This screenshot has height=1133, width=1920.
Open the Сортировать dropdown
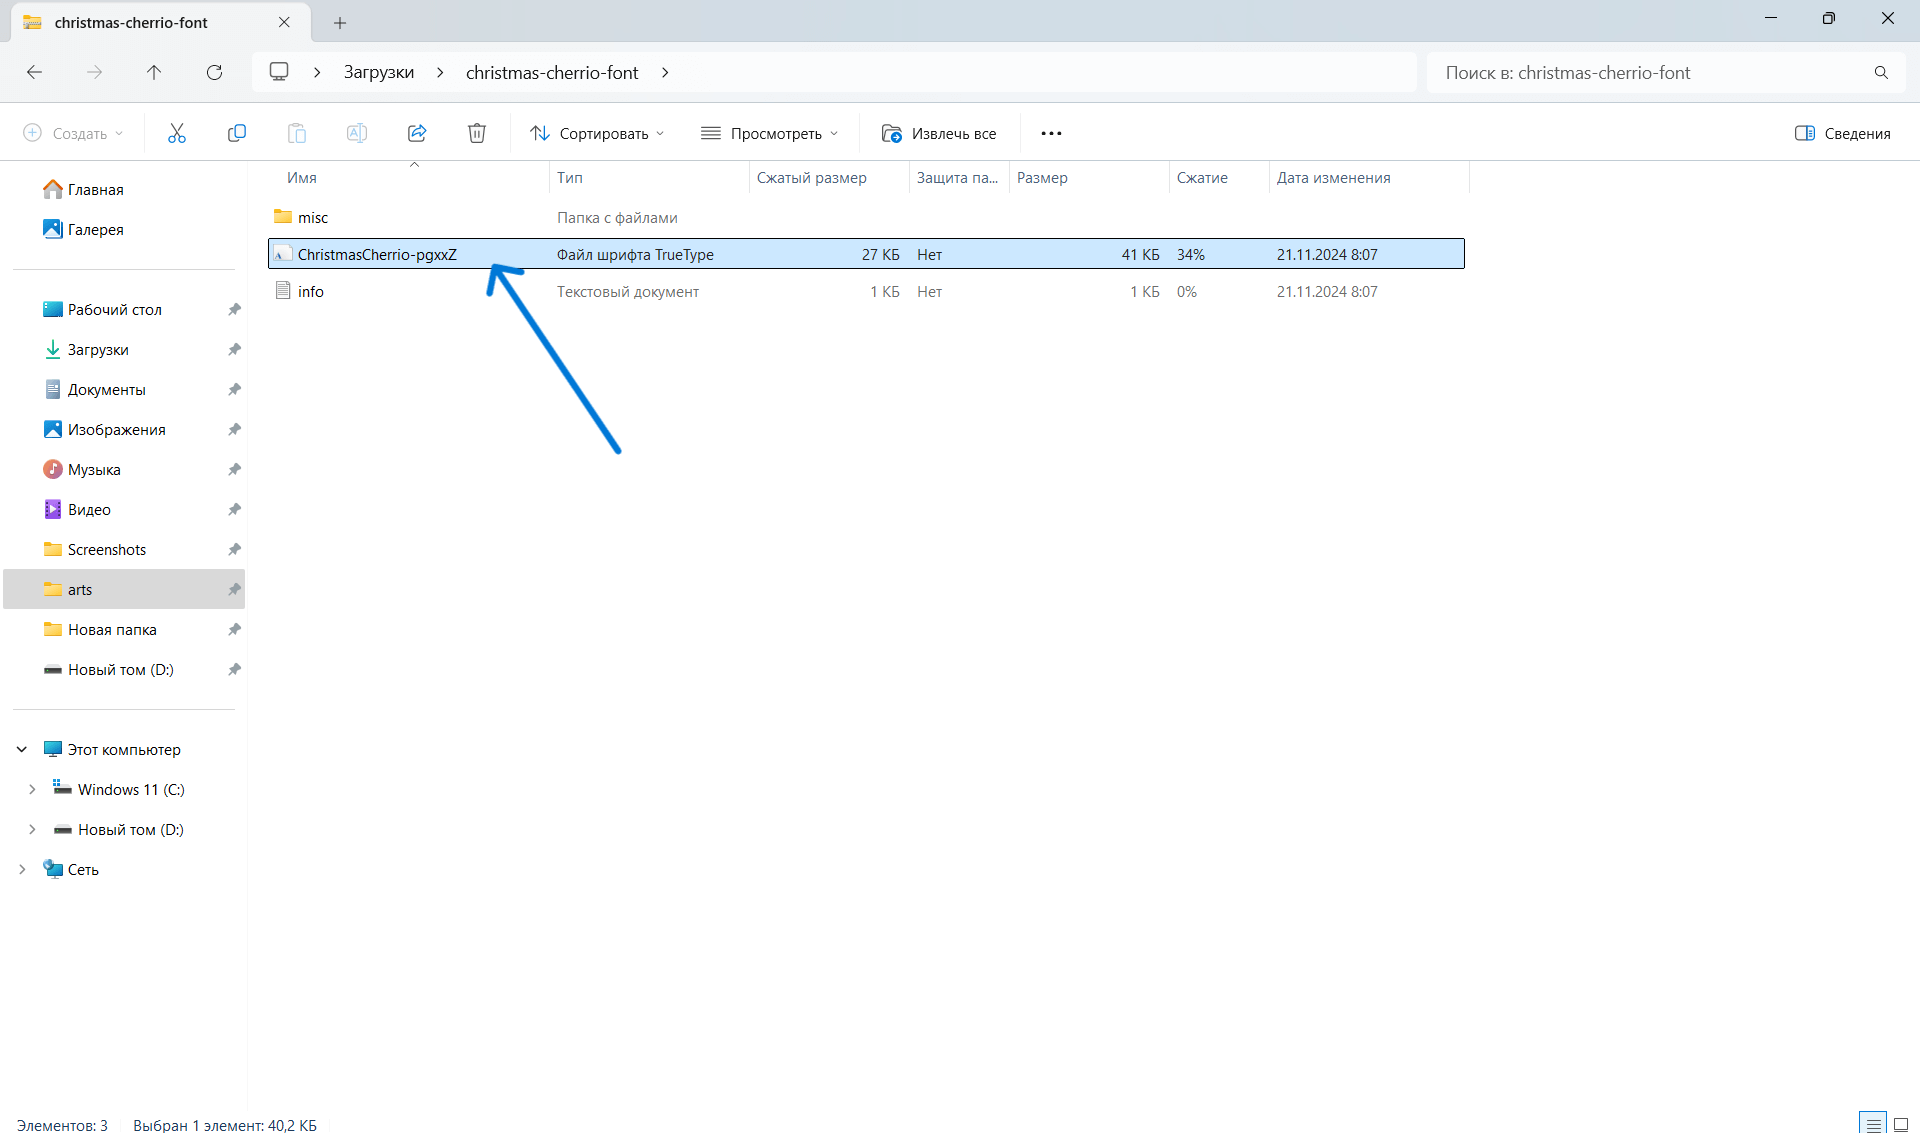[x=597, y=133]
